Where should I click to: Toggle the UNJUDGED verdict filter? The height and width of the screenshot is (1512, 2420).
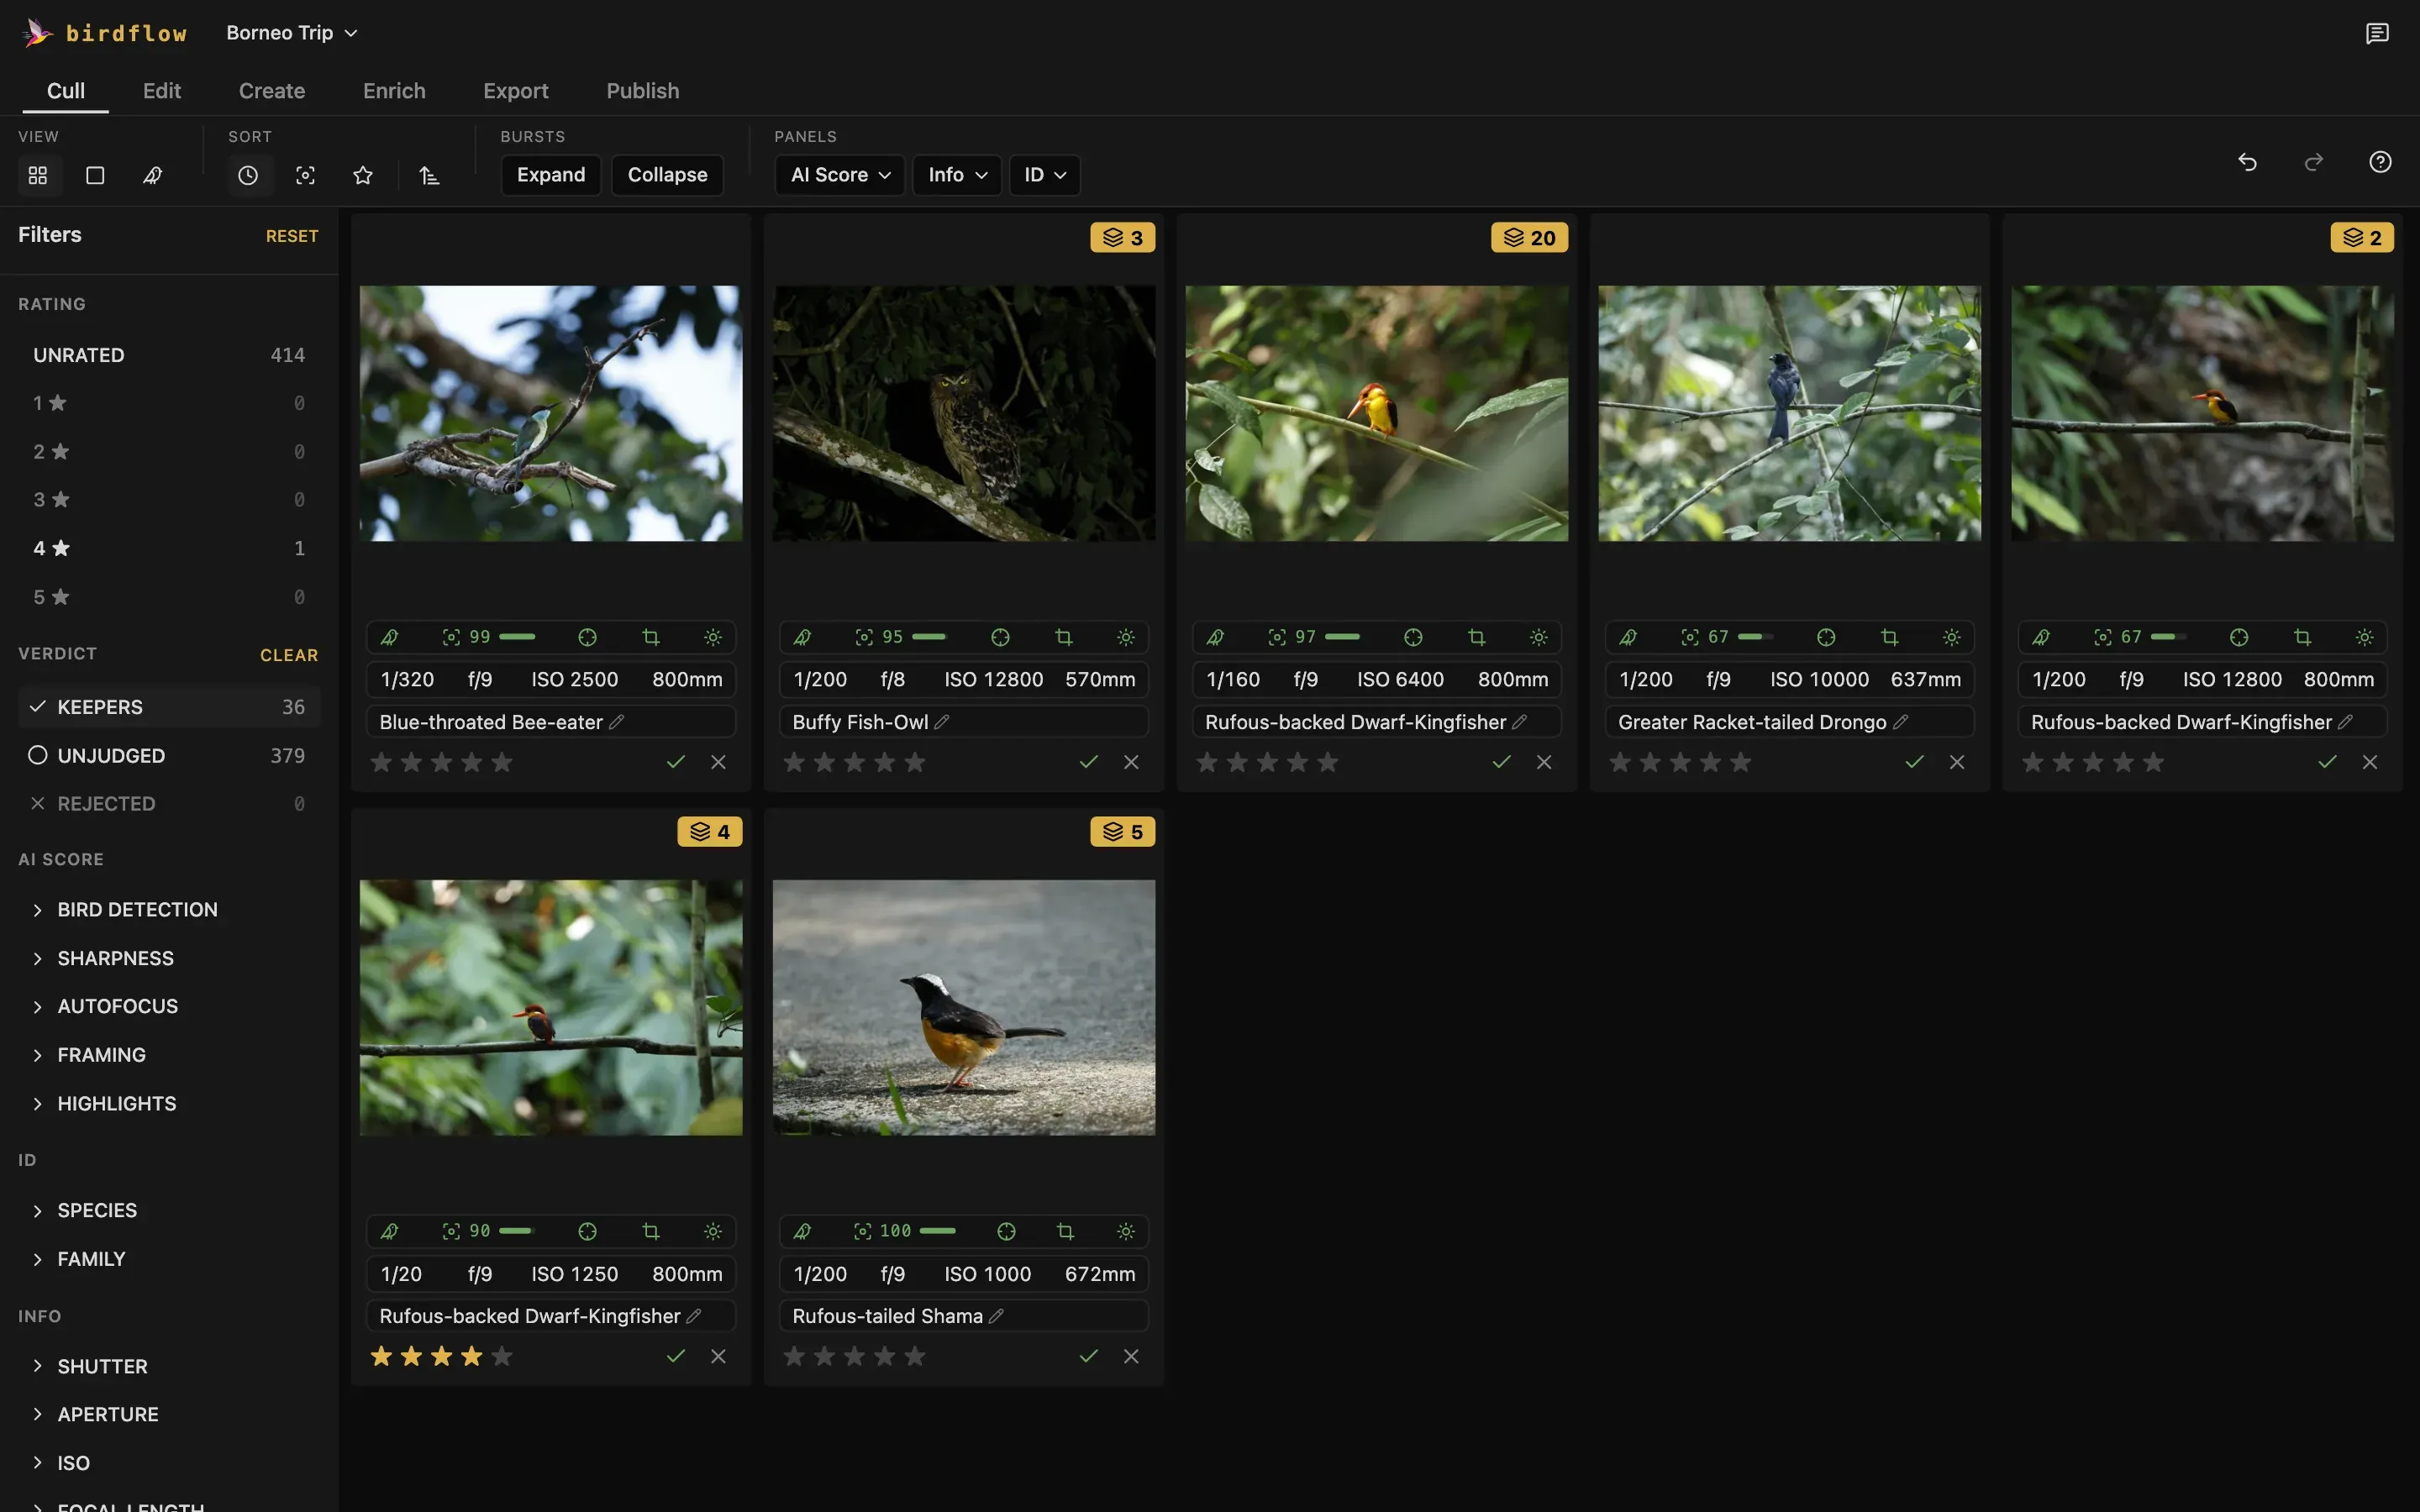[168, 756]
